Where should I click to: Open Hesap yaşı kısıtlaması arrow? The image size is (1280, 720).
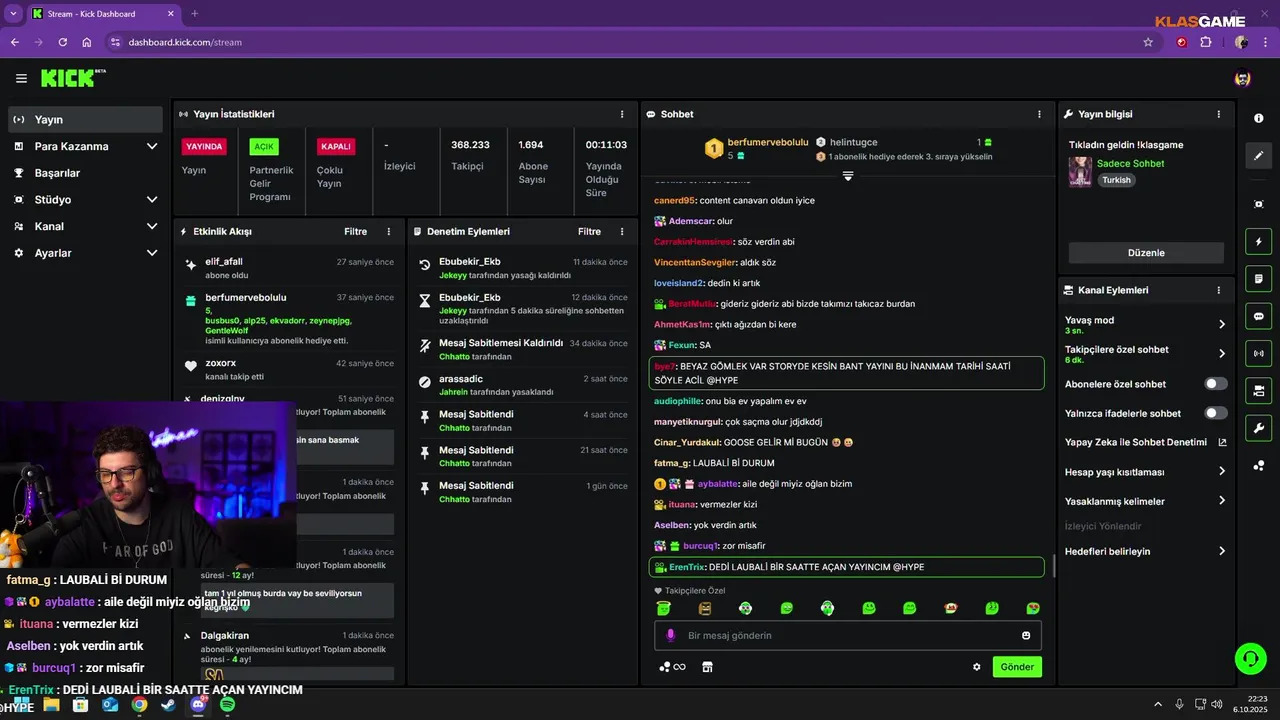(1222, 472)
